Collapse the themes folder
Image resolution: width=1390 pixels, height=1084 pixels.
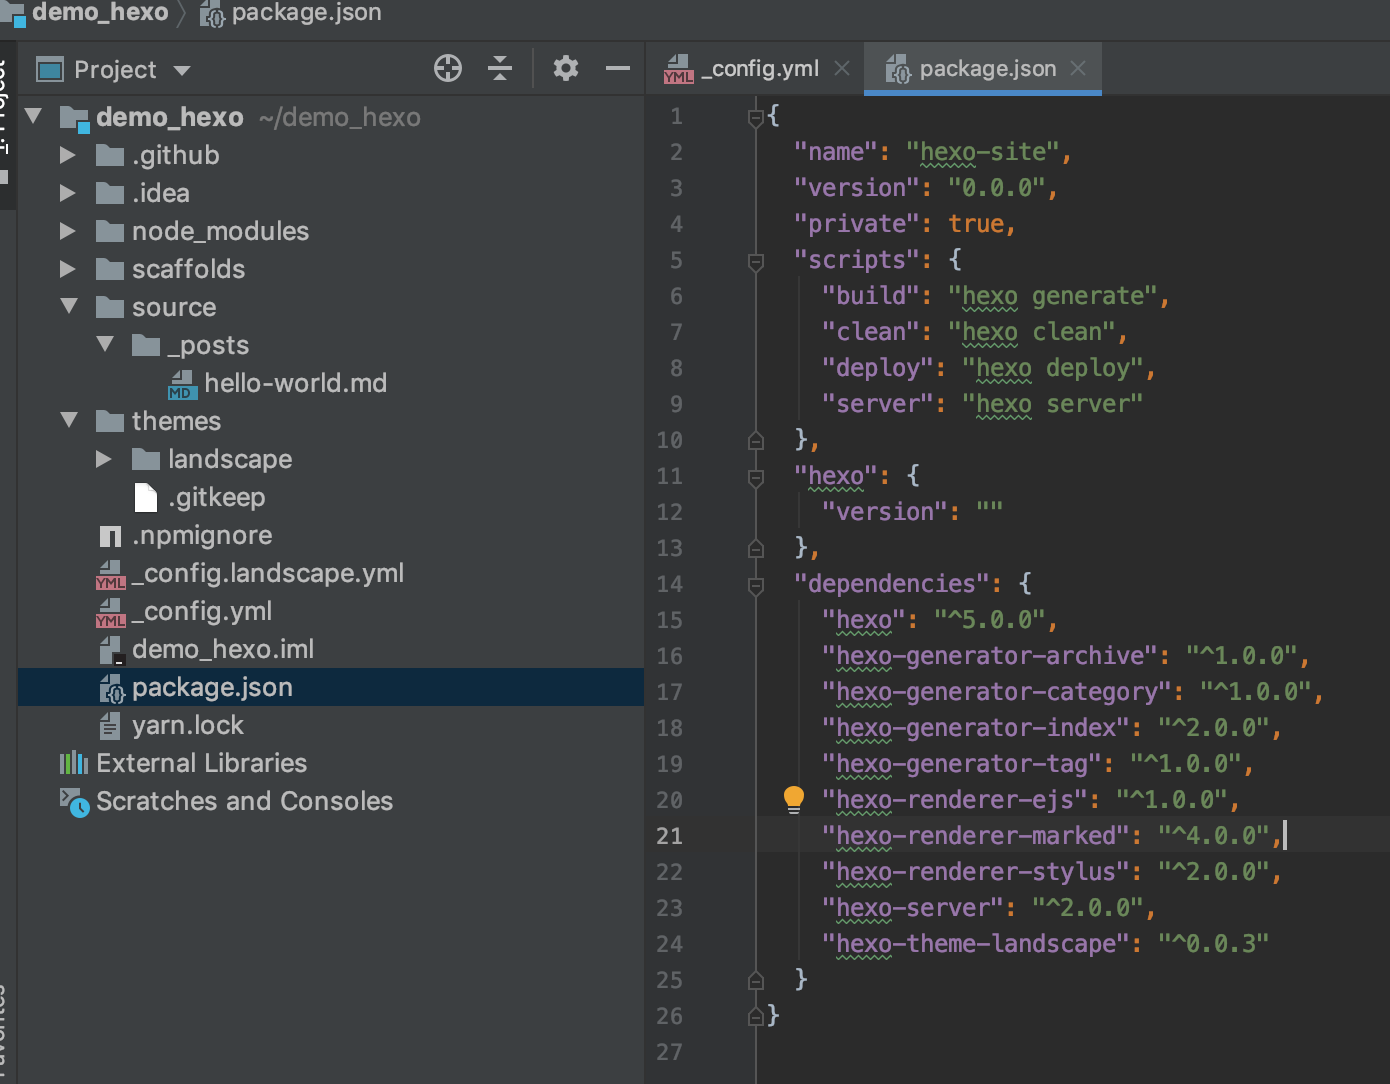[69, 420]
